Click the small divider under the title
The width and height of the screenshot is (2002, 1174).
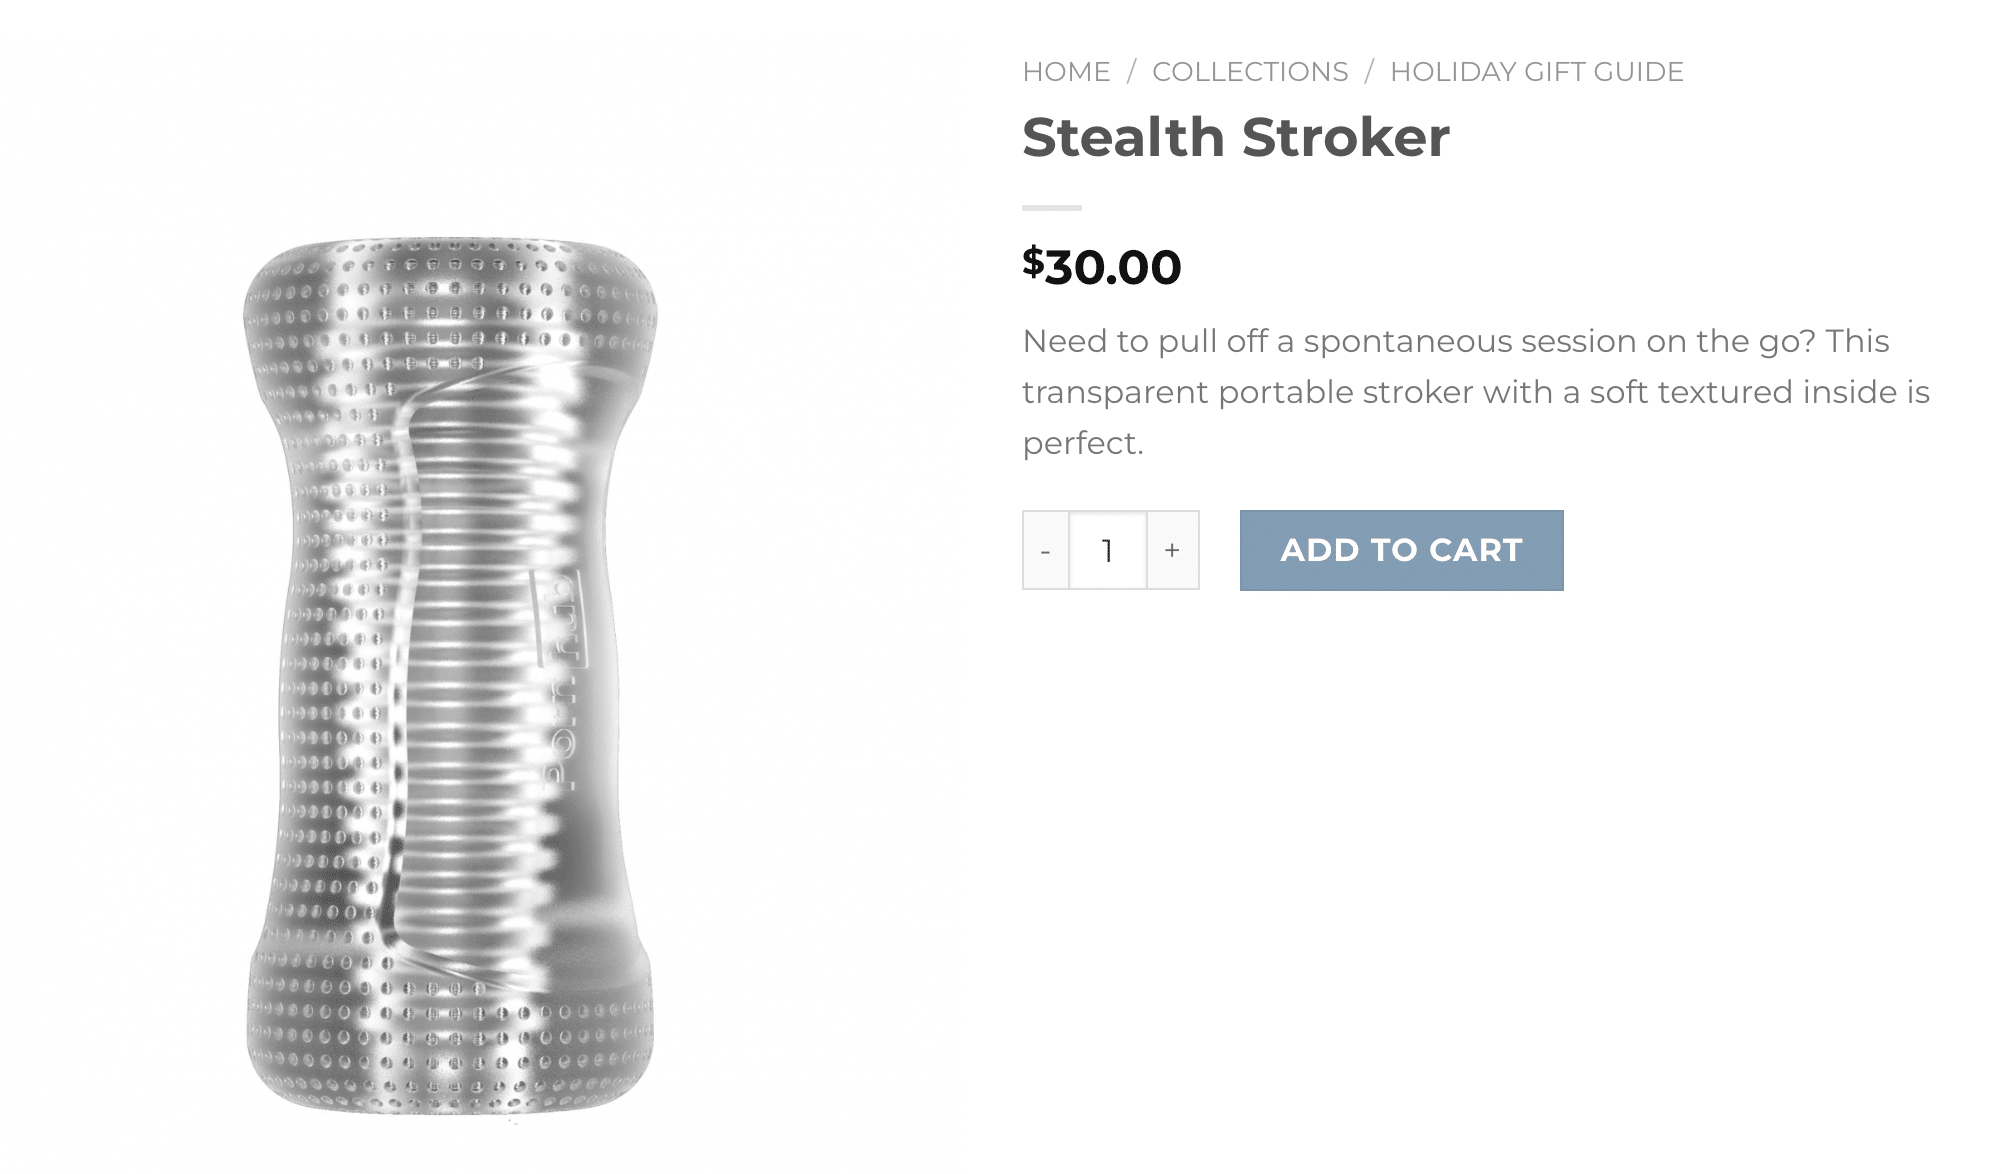1052,208
